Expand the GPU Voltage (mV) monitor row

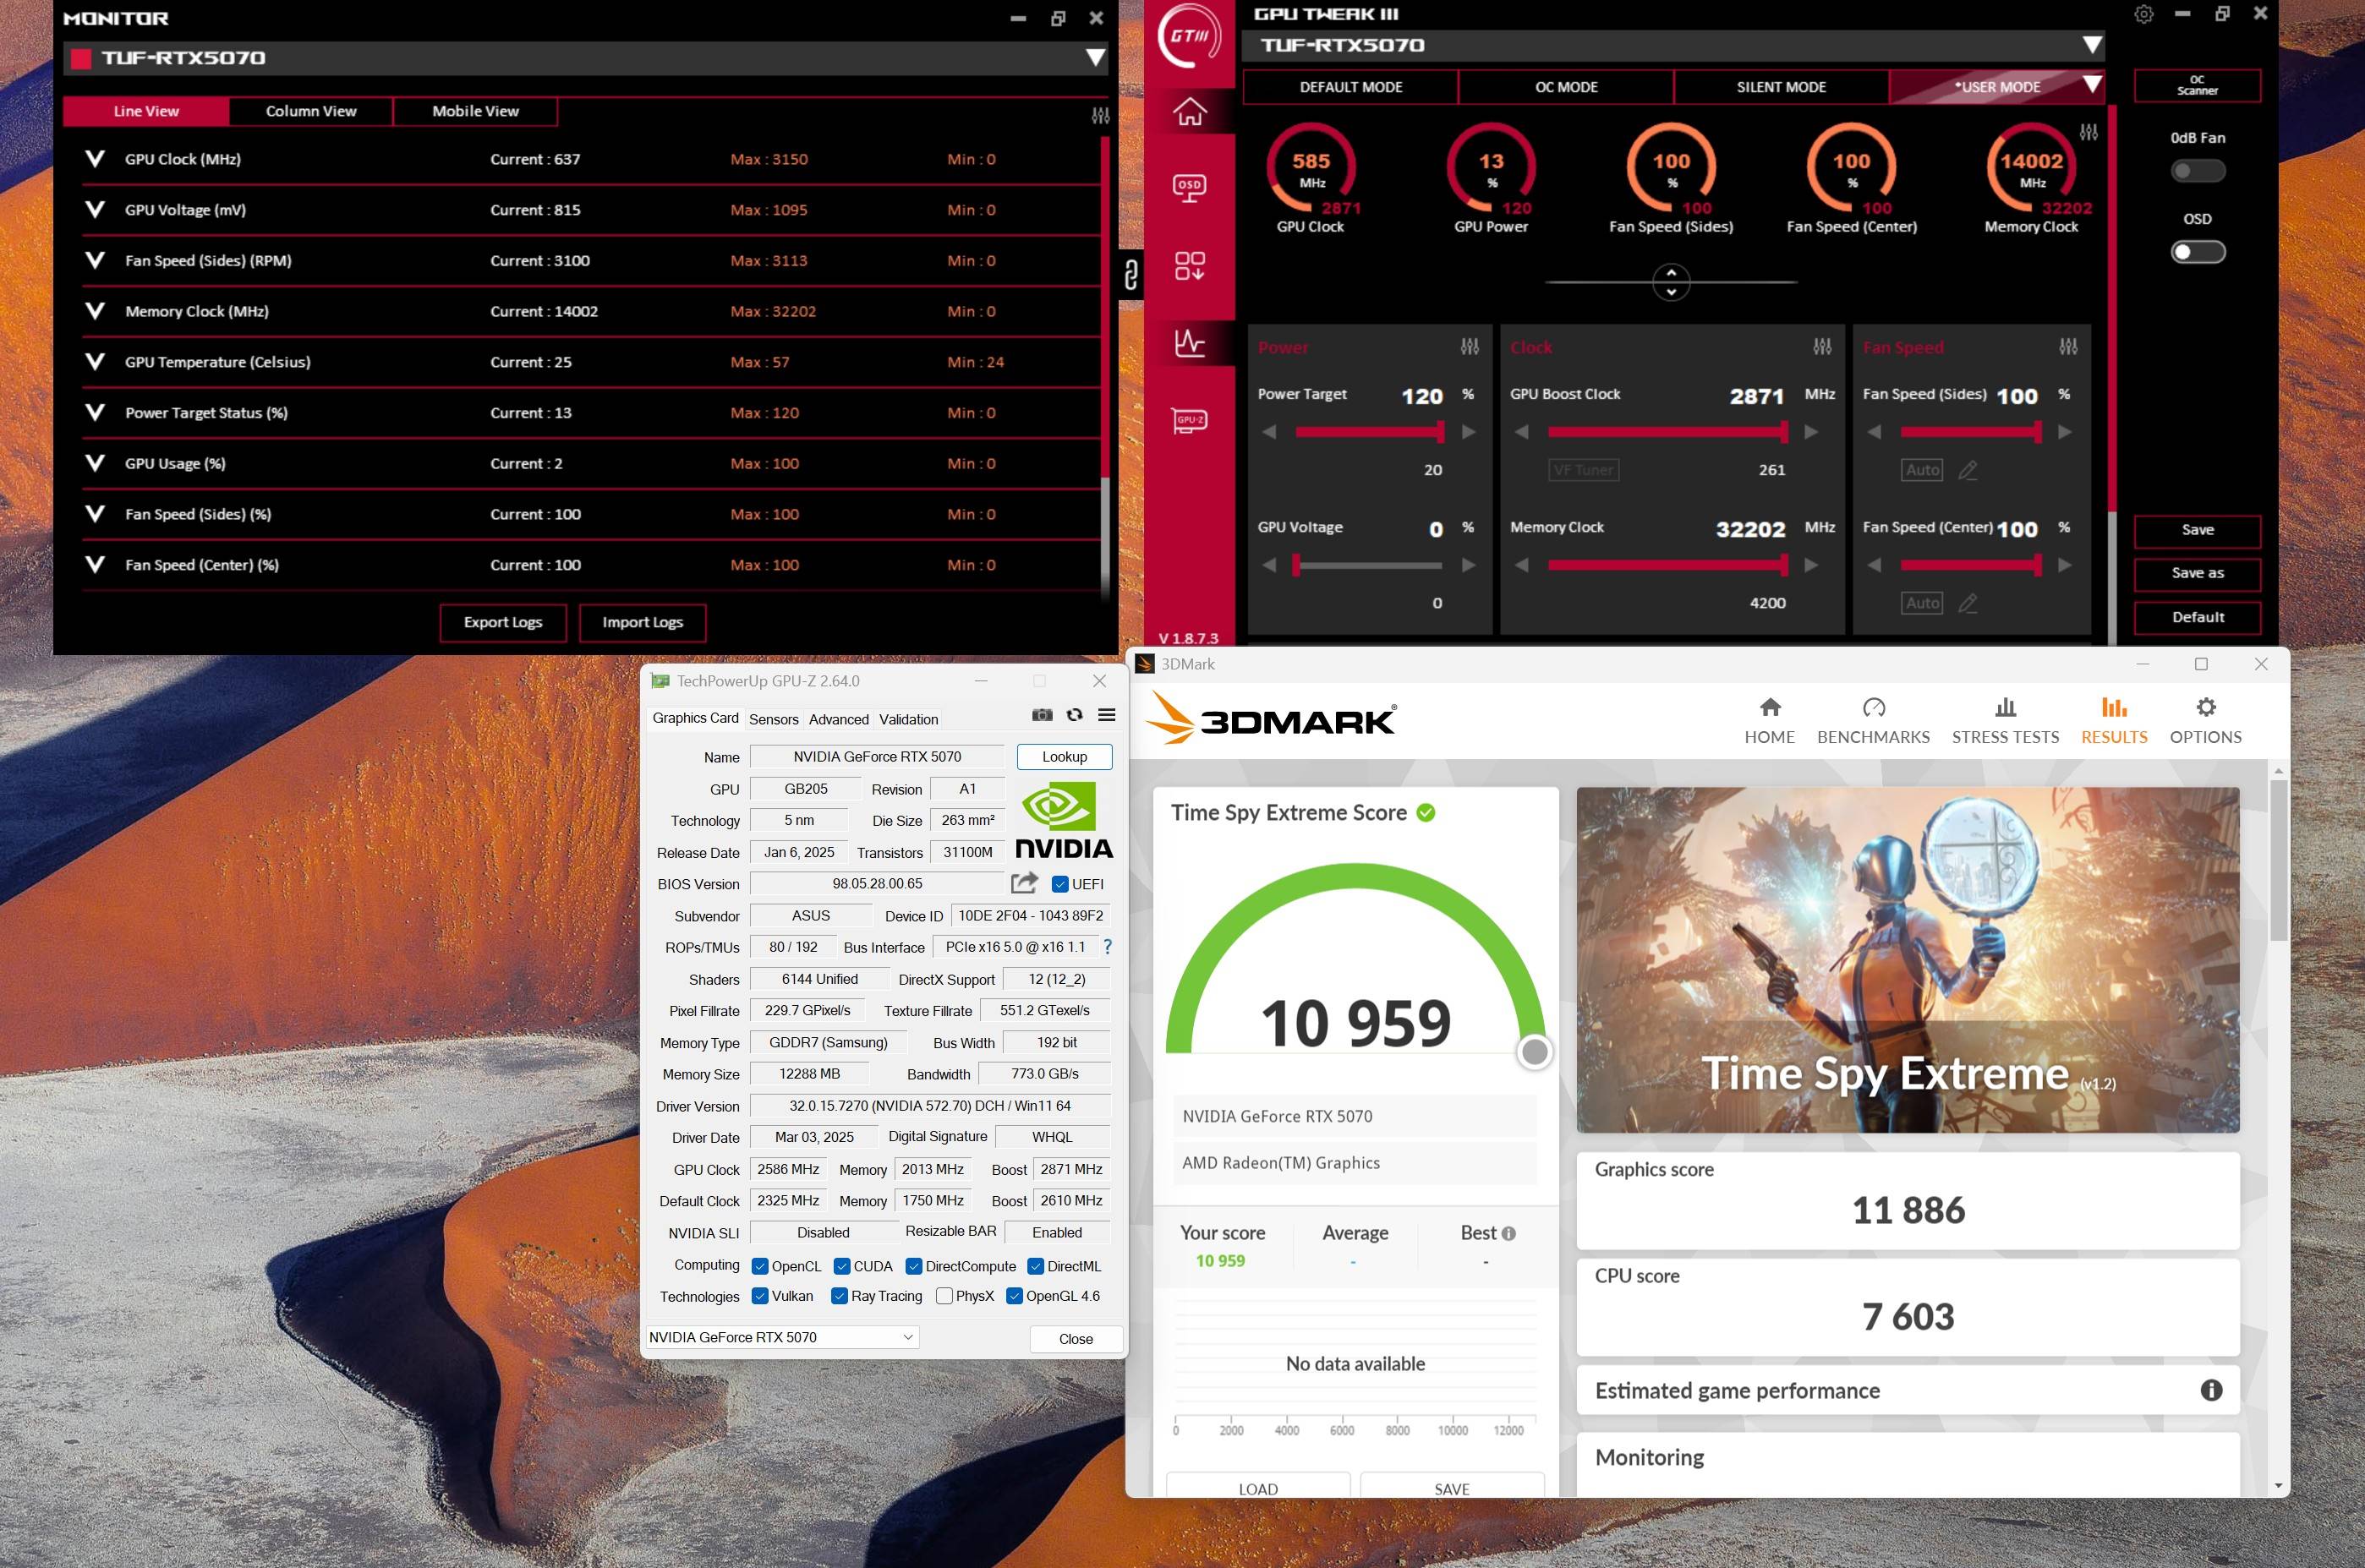[x=95, y=210]
